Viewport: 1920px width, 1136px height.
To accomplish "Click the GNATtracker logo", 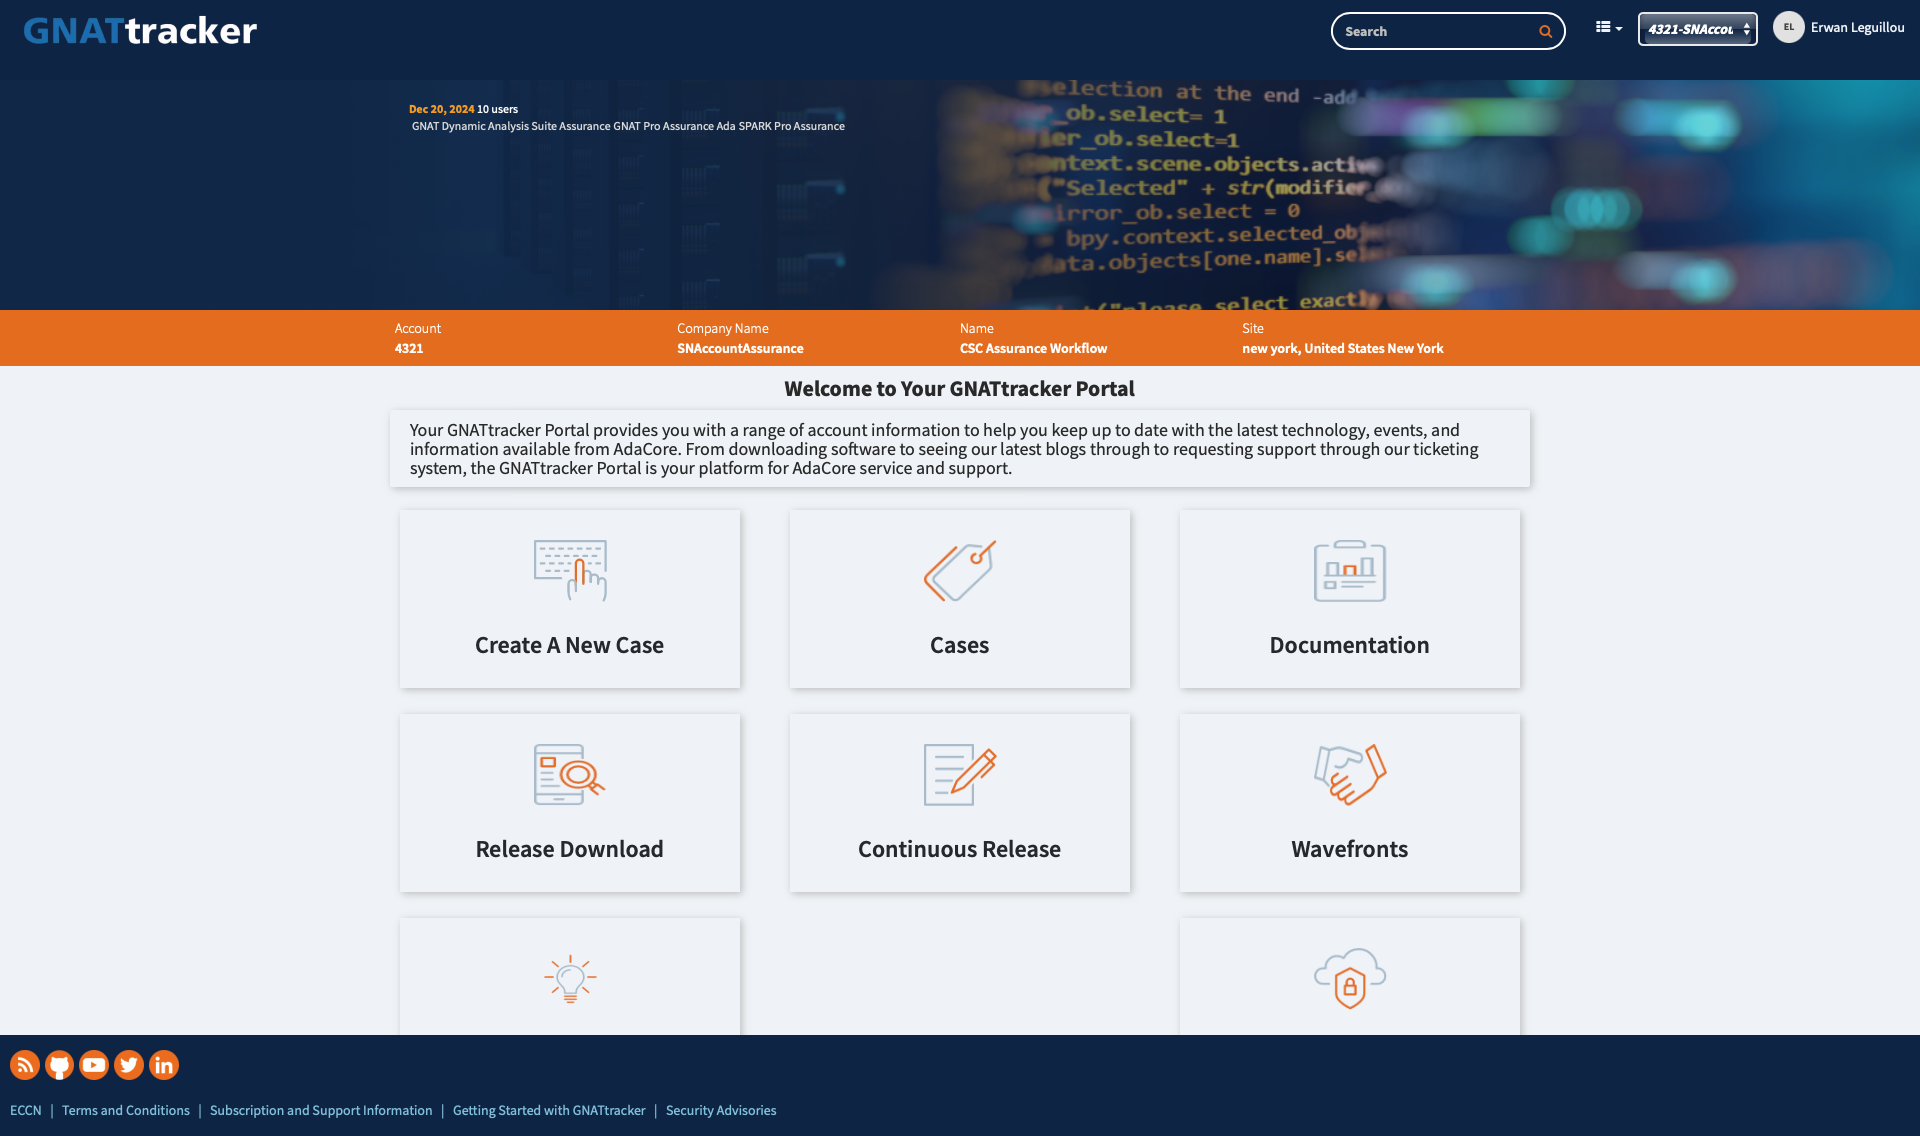I will point(140,31).
